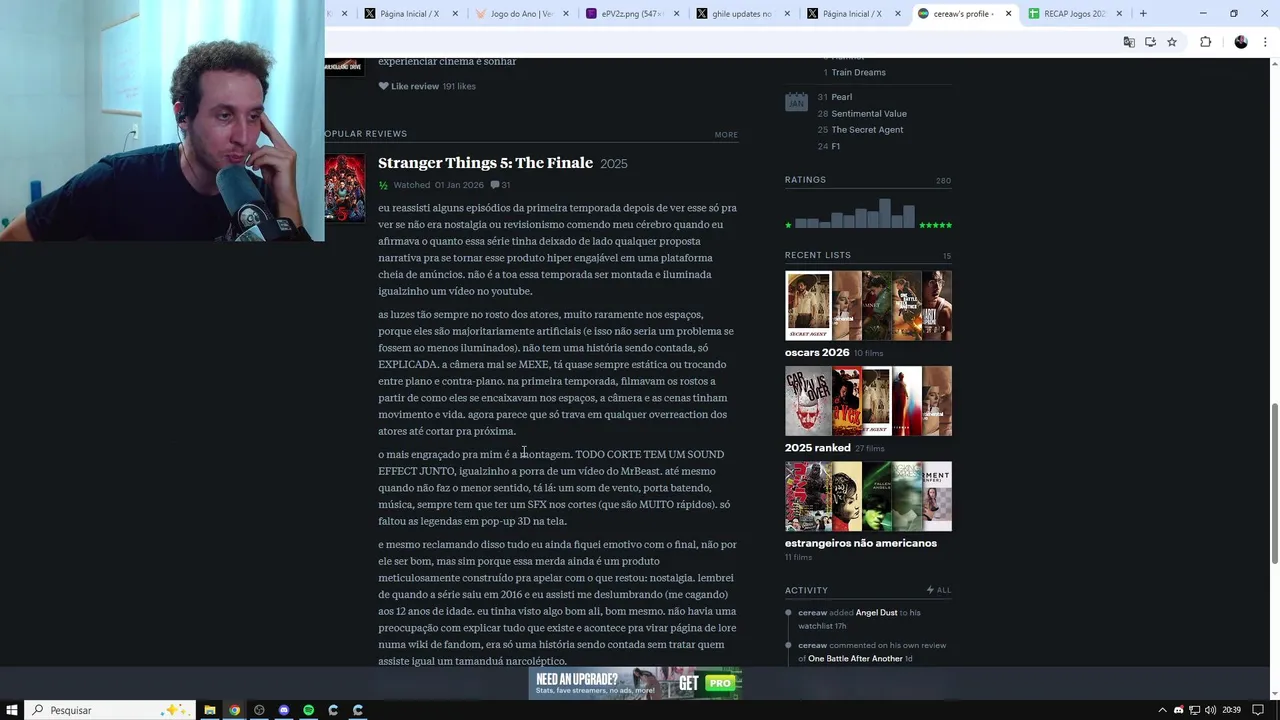This screenshot has height=720, width=1280.
Task: Close the Jogo do Ano tab
Action: pos(566,14)
